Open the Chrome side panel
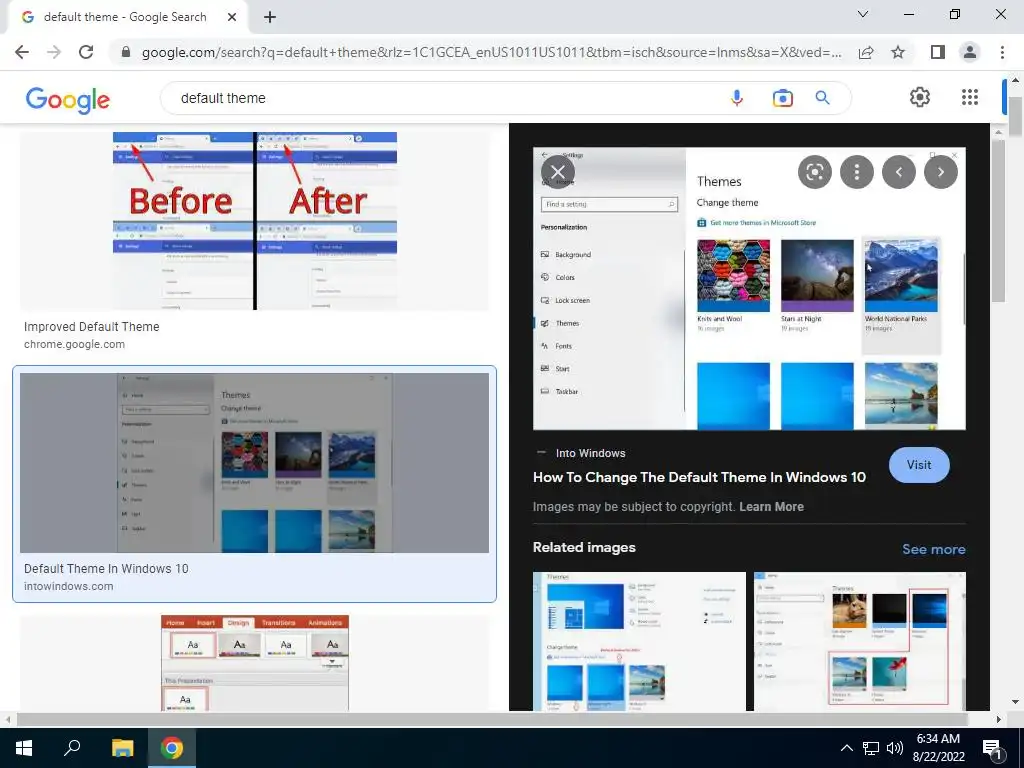Screen dimensions: 1024x768 point(938,52)
